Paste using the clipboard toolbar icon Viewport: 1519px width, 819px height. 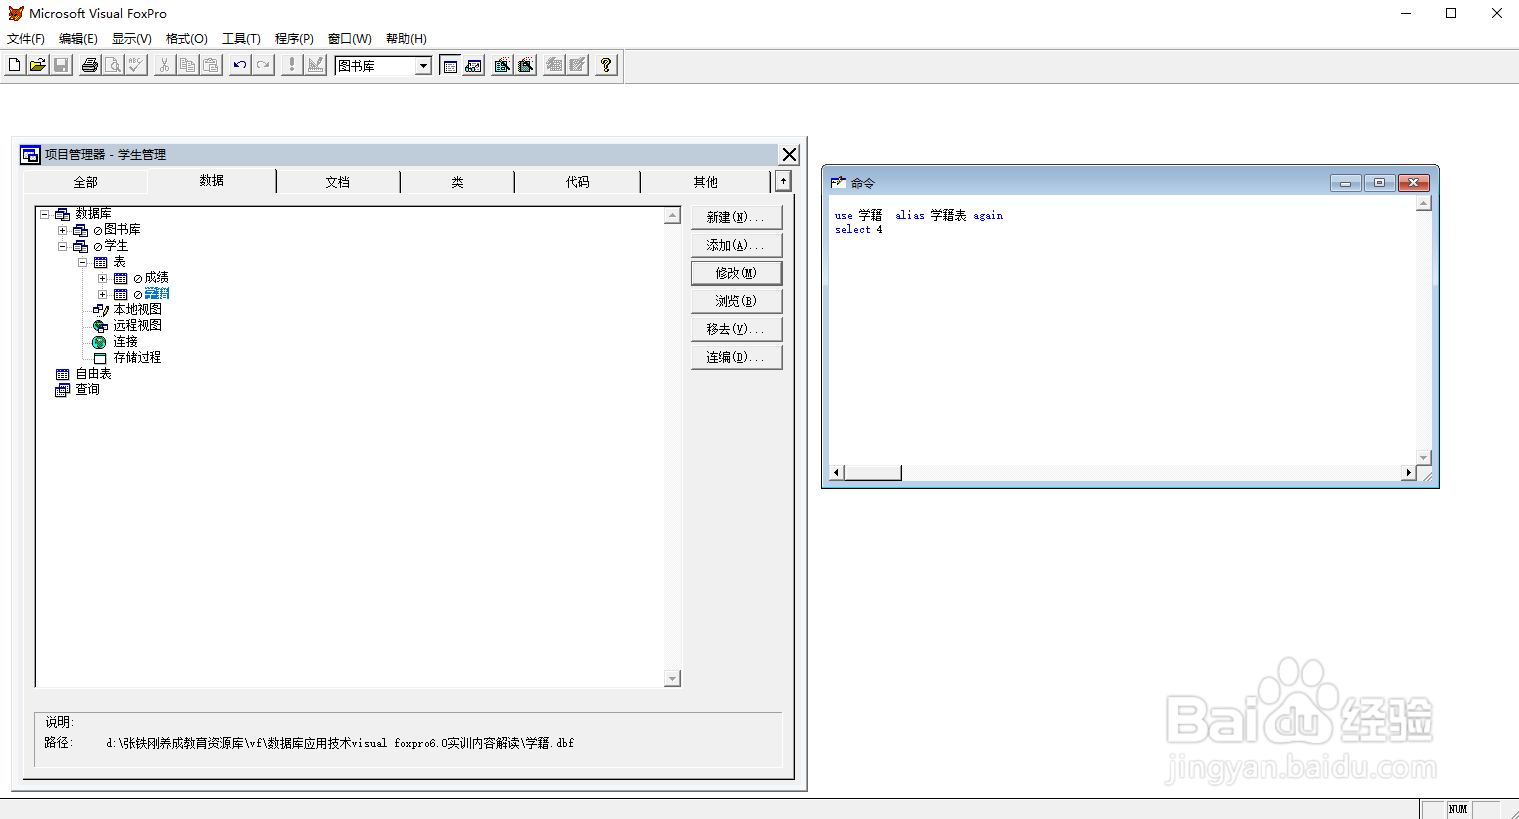pos(211,65)
